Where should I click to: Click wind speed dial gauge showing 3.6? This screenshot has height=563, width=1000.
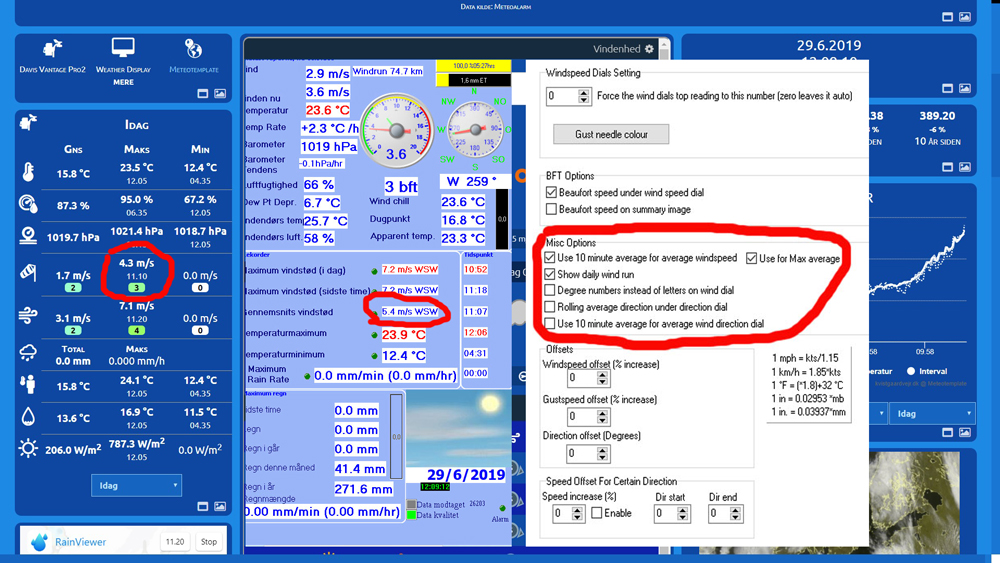[397, 131]
